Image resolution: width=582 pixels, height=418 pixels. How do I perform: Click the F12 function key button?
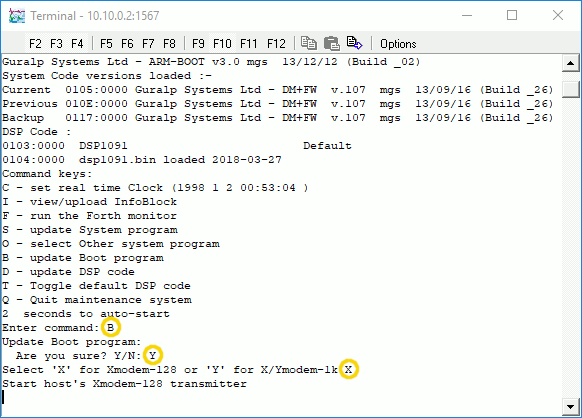[277, 44]
